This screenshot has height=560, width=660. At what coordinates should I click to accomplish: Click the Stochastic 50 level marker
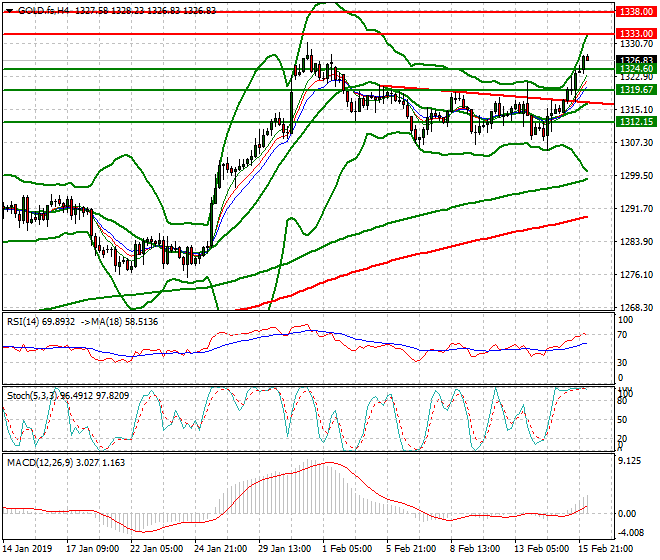pos(623,420)
